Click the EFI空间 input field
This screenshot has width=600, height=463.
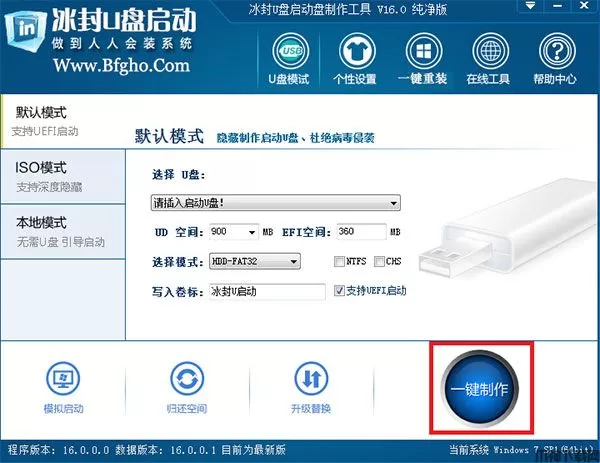[361, 232]
